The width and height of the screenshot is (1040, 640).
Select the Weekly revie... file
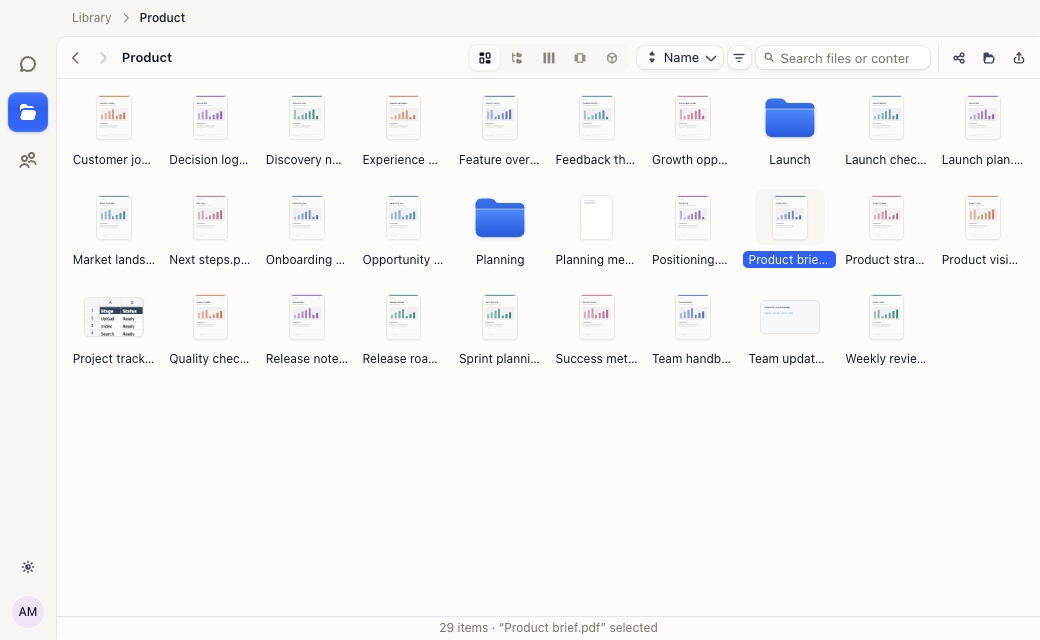tap(886, 330)
